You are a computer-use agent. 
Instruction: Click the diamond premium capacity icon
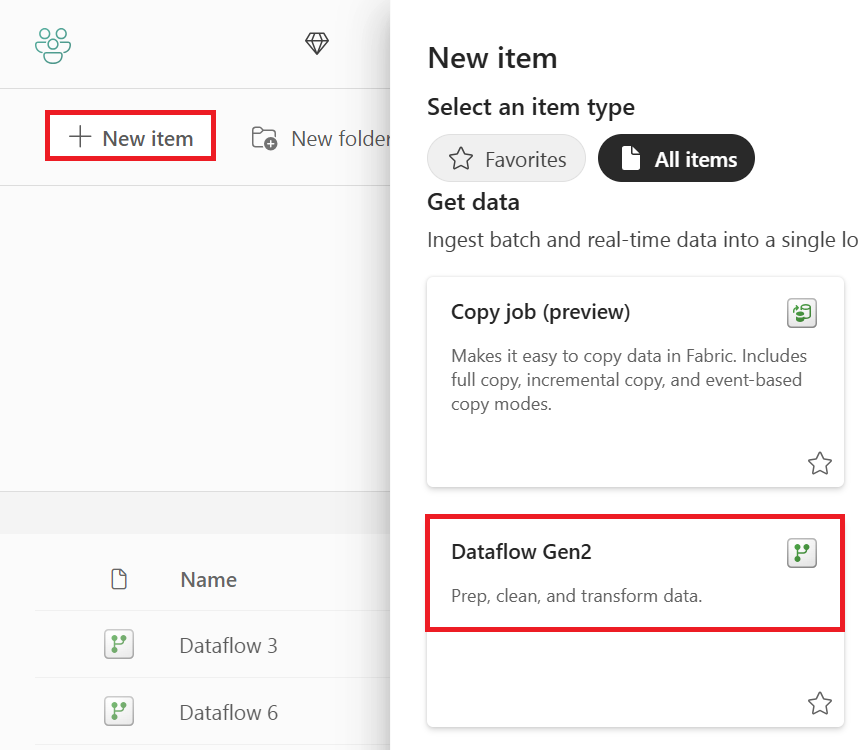click(x=317, y=43)
